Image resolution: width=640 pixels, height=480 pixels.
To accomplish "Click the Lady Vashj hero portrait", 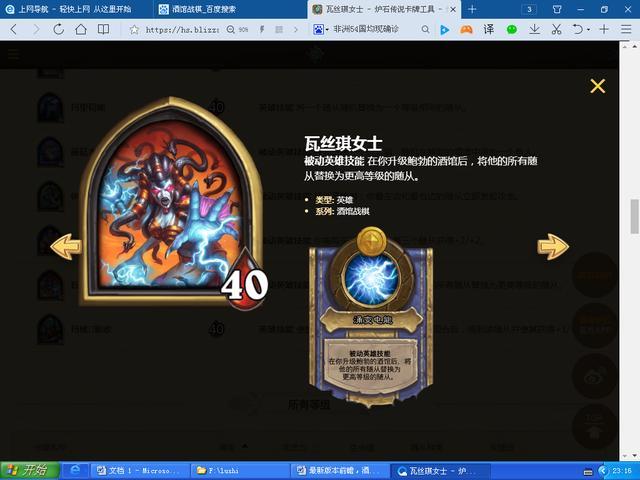I will tap(171, 200).
